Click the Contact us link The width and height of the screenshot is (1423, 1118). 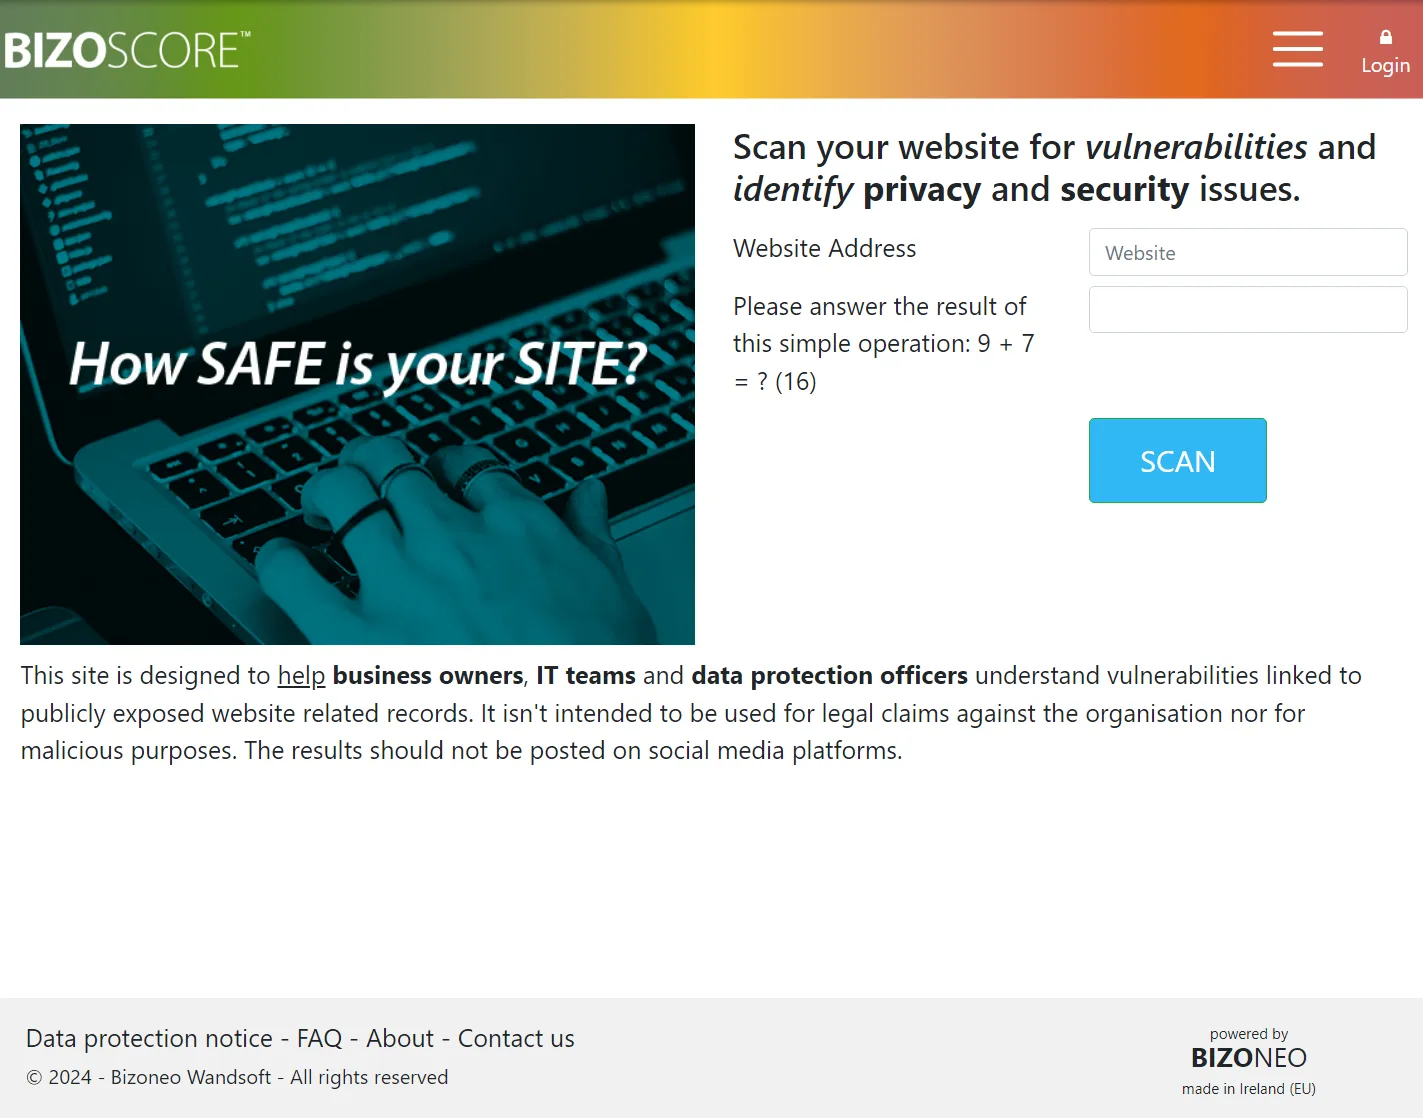[516, 1038]
